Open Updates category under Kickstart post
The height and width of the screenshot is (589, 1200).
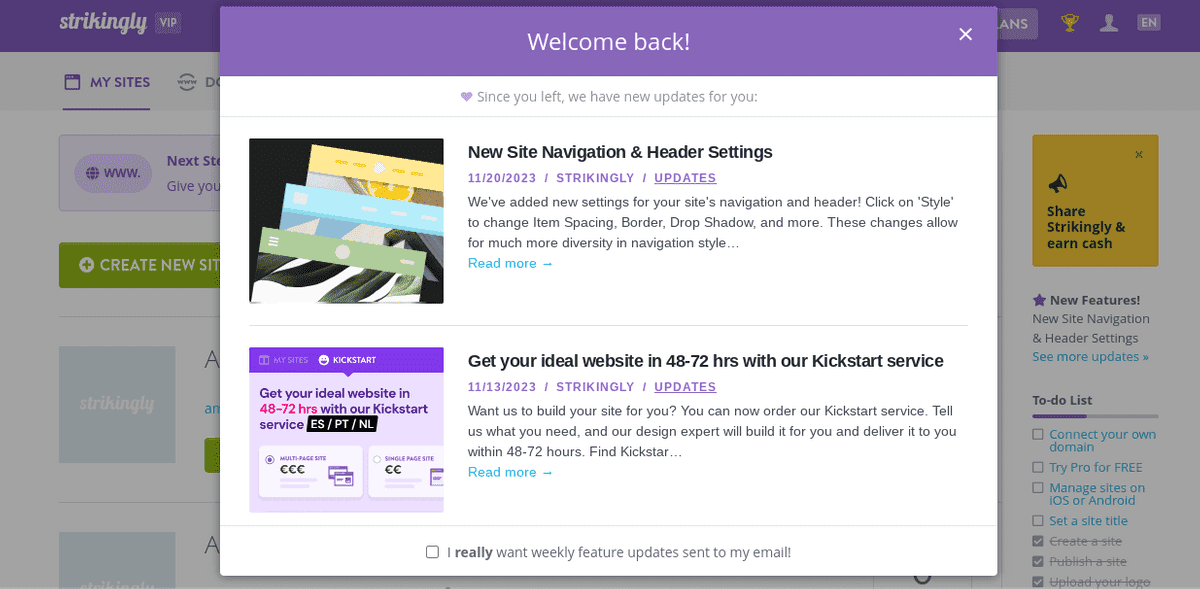click(x=685, y=387)
